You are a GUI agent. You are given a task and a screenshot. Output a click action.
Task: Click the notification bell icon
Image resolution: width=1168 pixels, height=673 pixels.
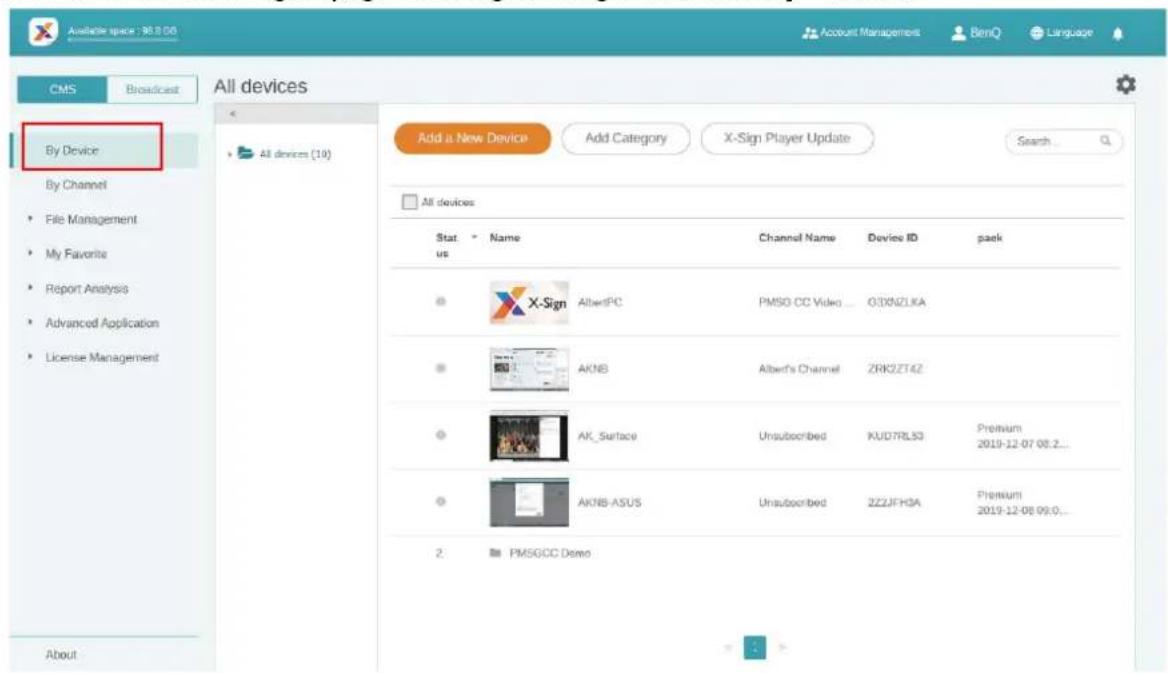tap(1117, 33)
